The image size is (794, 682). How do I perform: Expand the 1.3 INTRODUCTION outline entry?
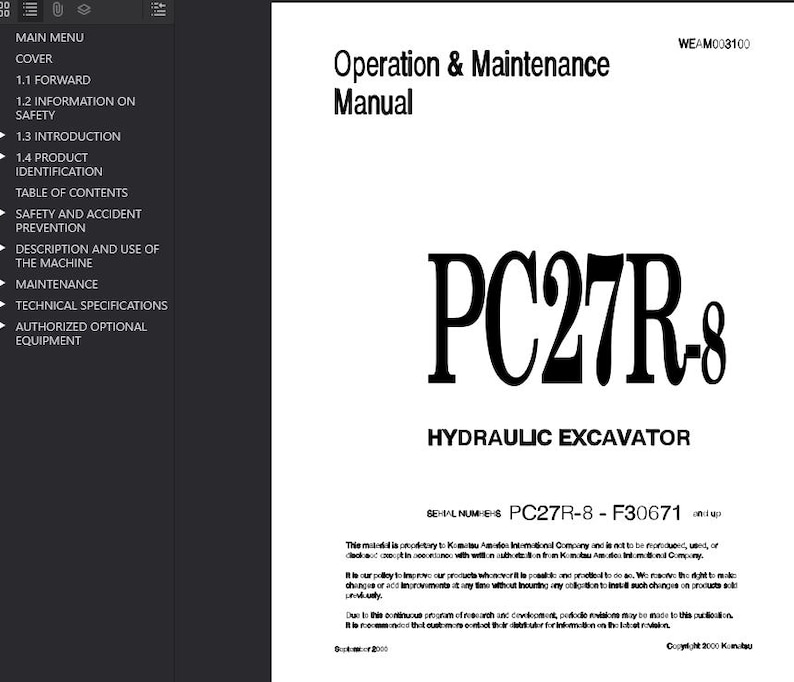pyautogui.click(x=3, y=135)
